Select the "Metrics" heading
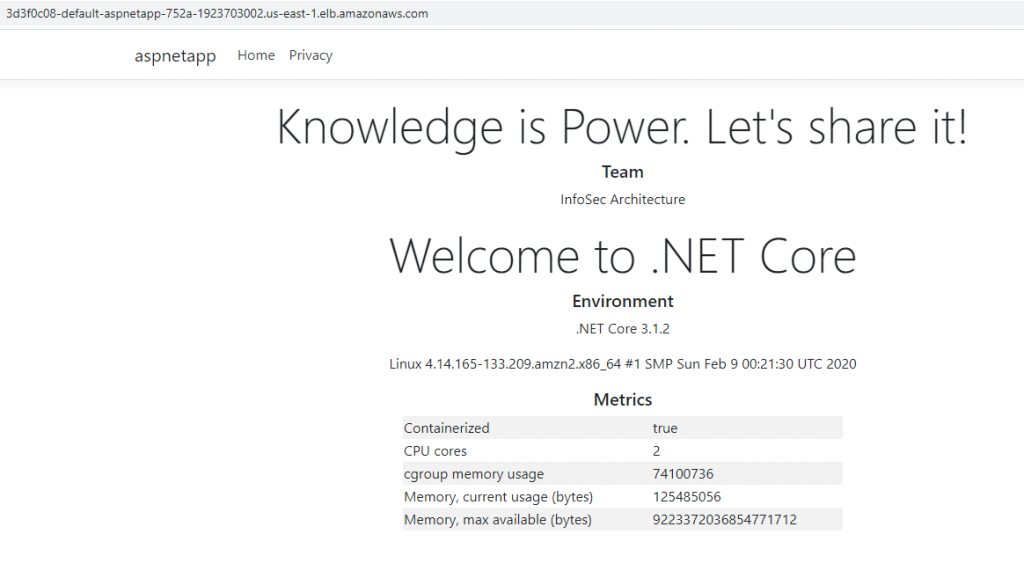1024x578 pixels. 622,400
